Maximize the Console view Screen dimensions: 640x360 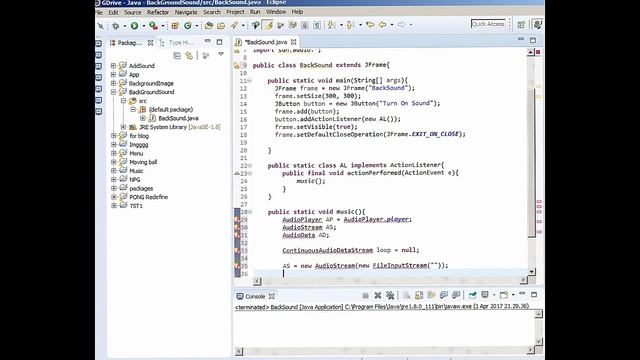(533, 294)
